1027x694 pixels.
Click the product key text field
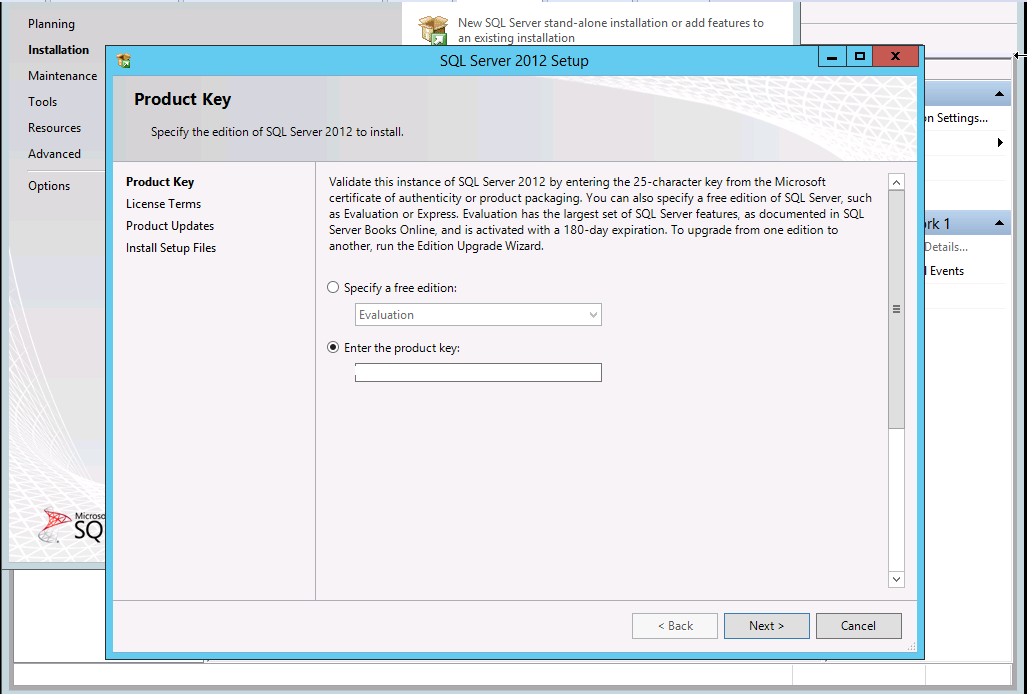(x=478, y=373)
